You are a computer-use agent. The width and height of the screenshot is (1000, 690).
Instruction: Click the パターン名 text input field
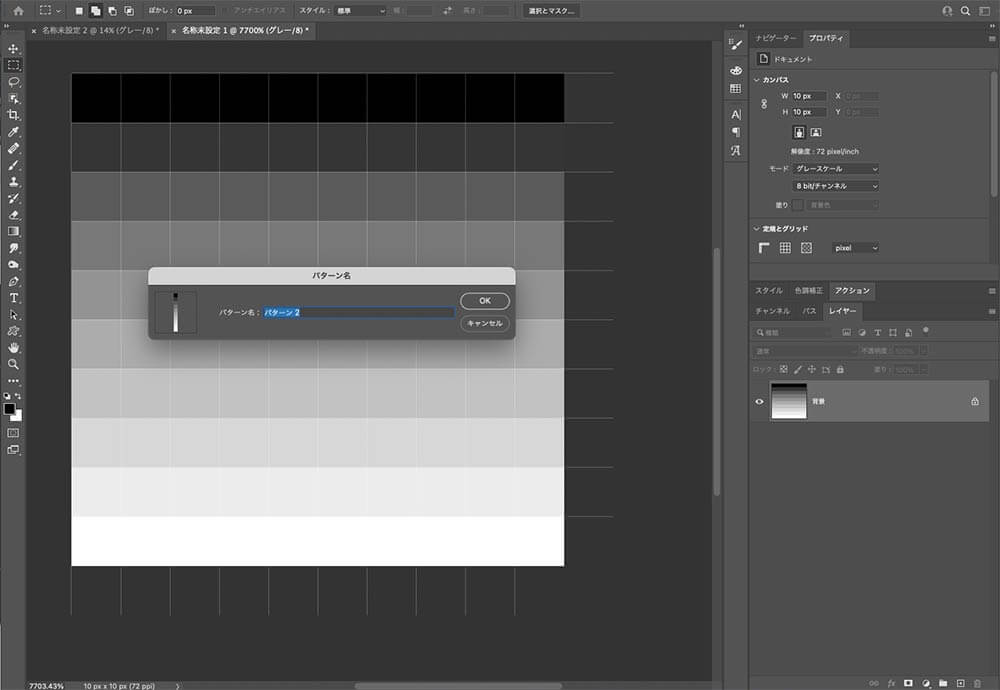click(359, 312)
